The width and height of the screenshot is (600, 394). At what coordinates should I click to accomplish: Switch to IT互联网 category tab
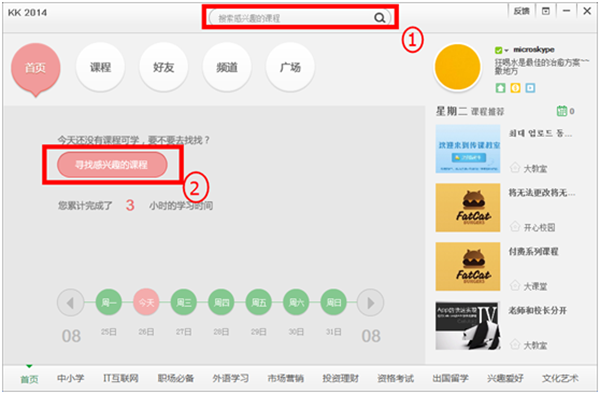point(121,378)
